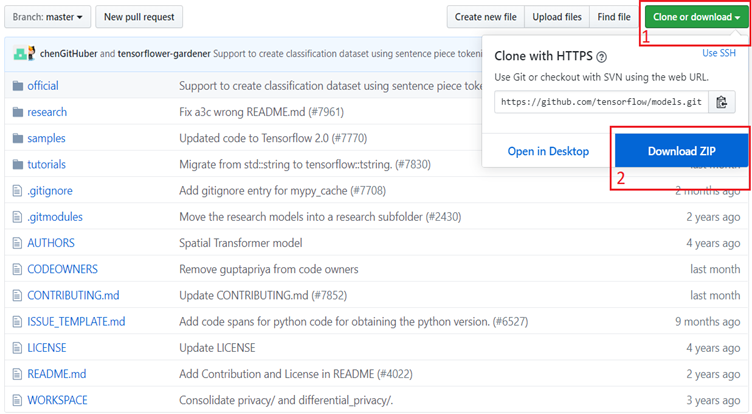Click the folder icon beside samples
Image resolution: width=752 pixels, height=414 pixels.
[18, 138]
